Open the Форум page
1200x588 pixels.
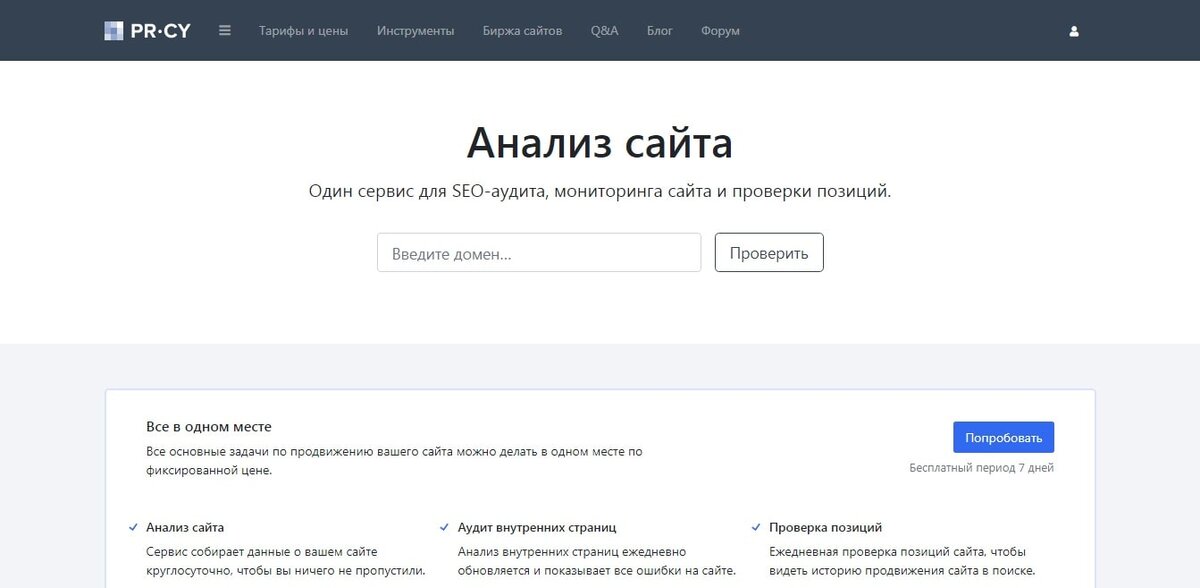pyautogui.click(x=719, y=31)
